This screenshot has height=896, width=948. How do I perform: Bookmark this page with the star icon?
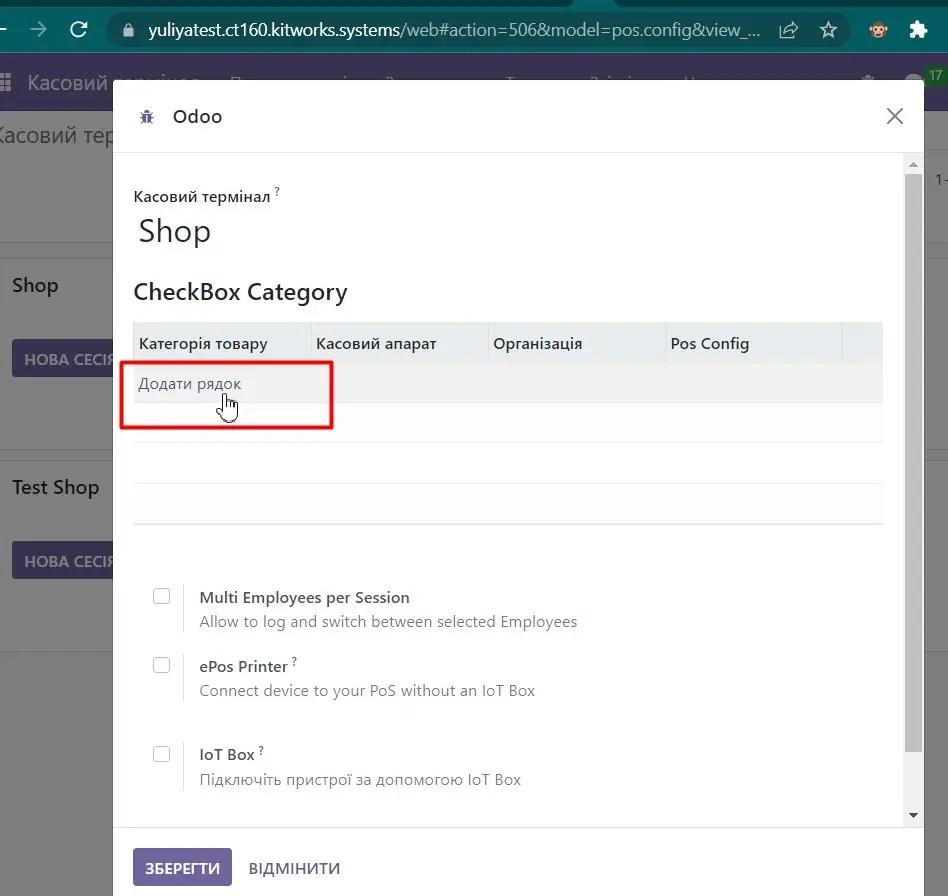click(x=828, y=30)
